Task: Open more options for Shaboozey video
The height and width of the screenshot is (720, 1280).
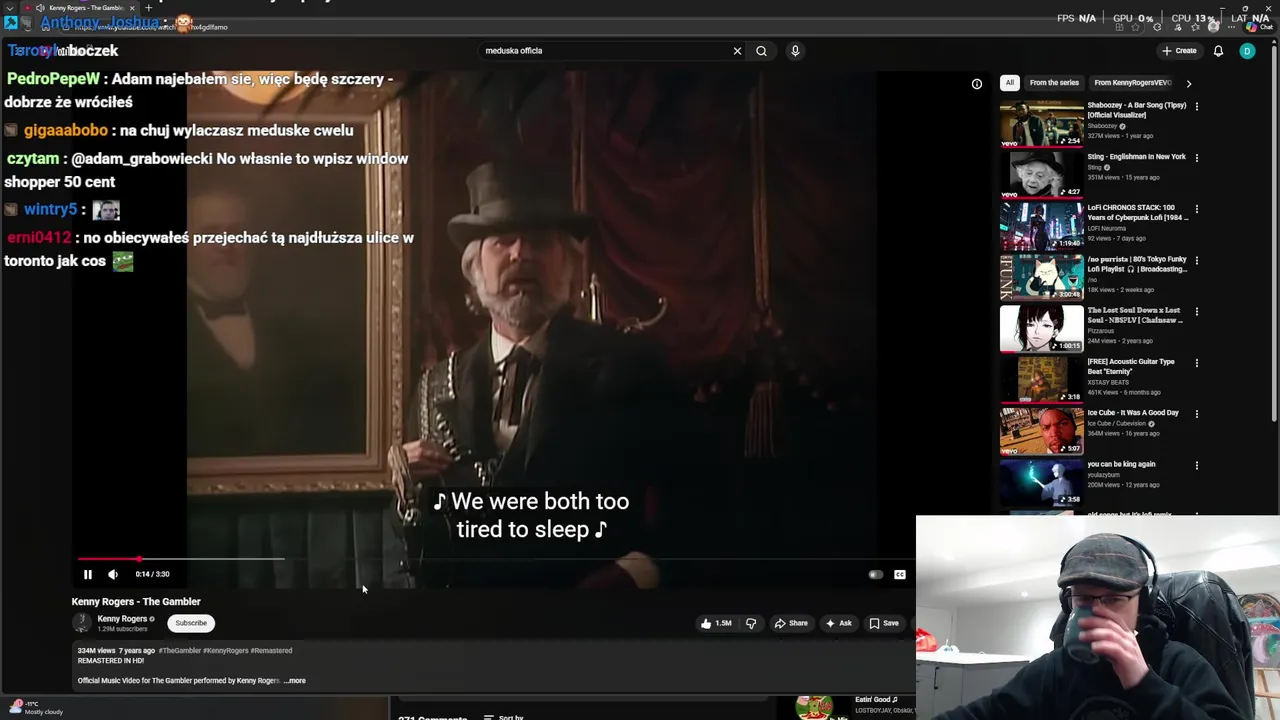Action: coord(1196,106)
